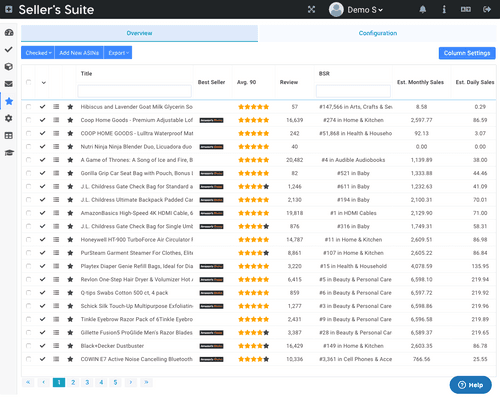
Task: Click the Tinkle Eyebrow Razor title text
Action: tap(137, 319)
